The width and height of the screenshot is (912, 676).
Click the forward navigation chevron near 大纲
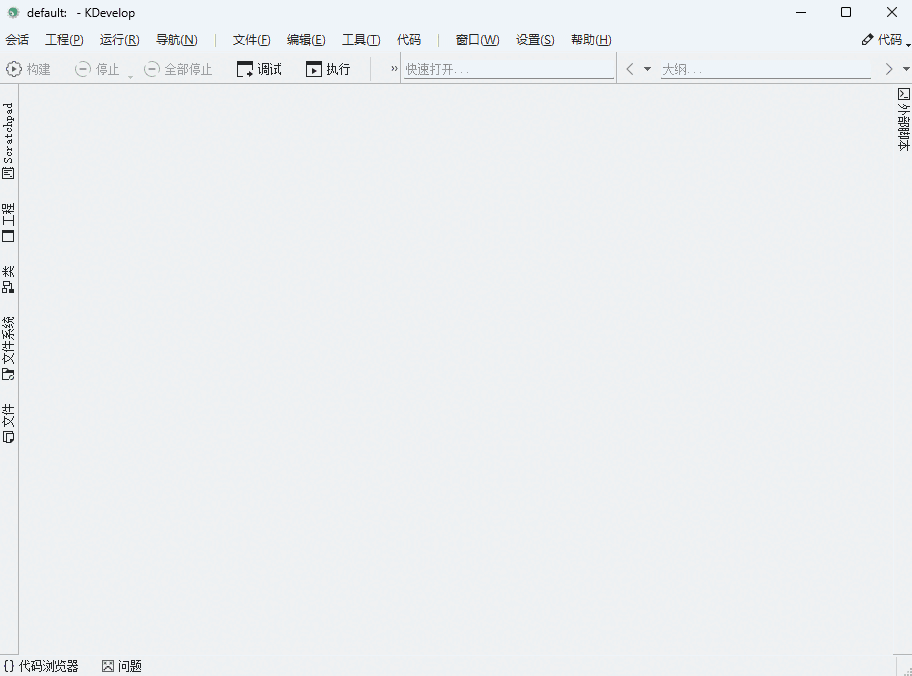(888, 68)
